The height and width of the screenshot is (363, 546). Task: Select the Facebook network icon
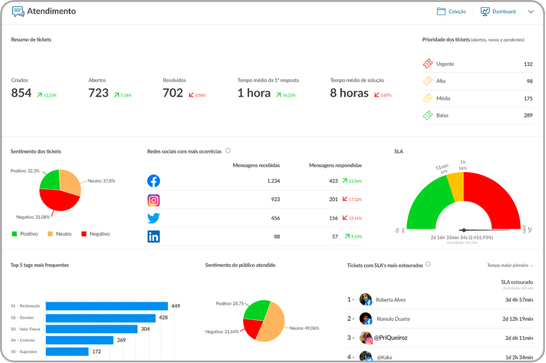[x=154, y=181]
